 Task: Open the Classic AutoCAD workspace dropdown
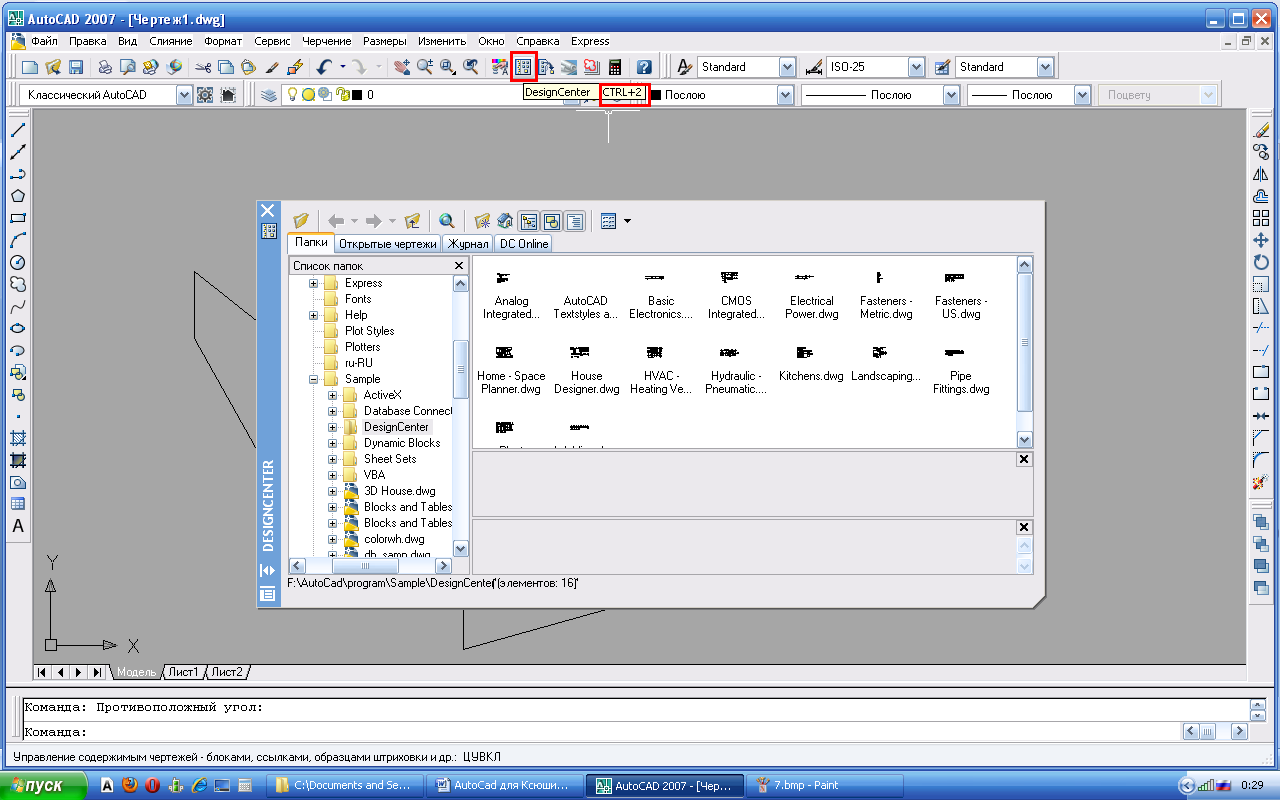(x=184, y=95)
